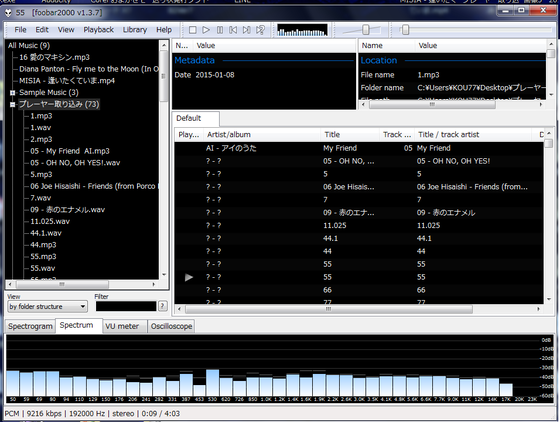Viewport: 560px width, 422px height.
Task: Select 7.wav in the library tree
Action: [40, 198]
